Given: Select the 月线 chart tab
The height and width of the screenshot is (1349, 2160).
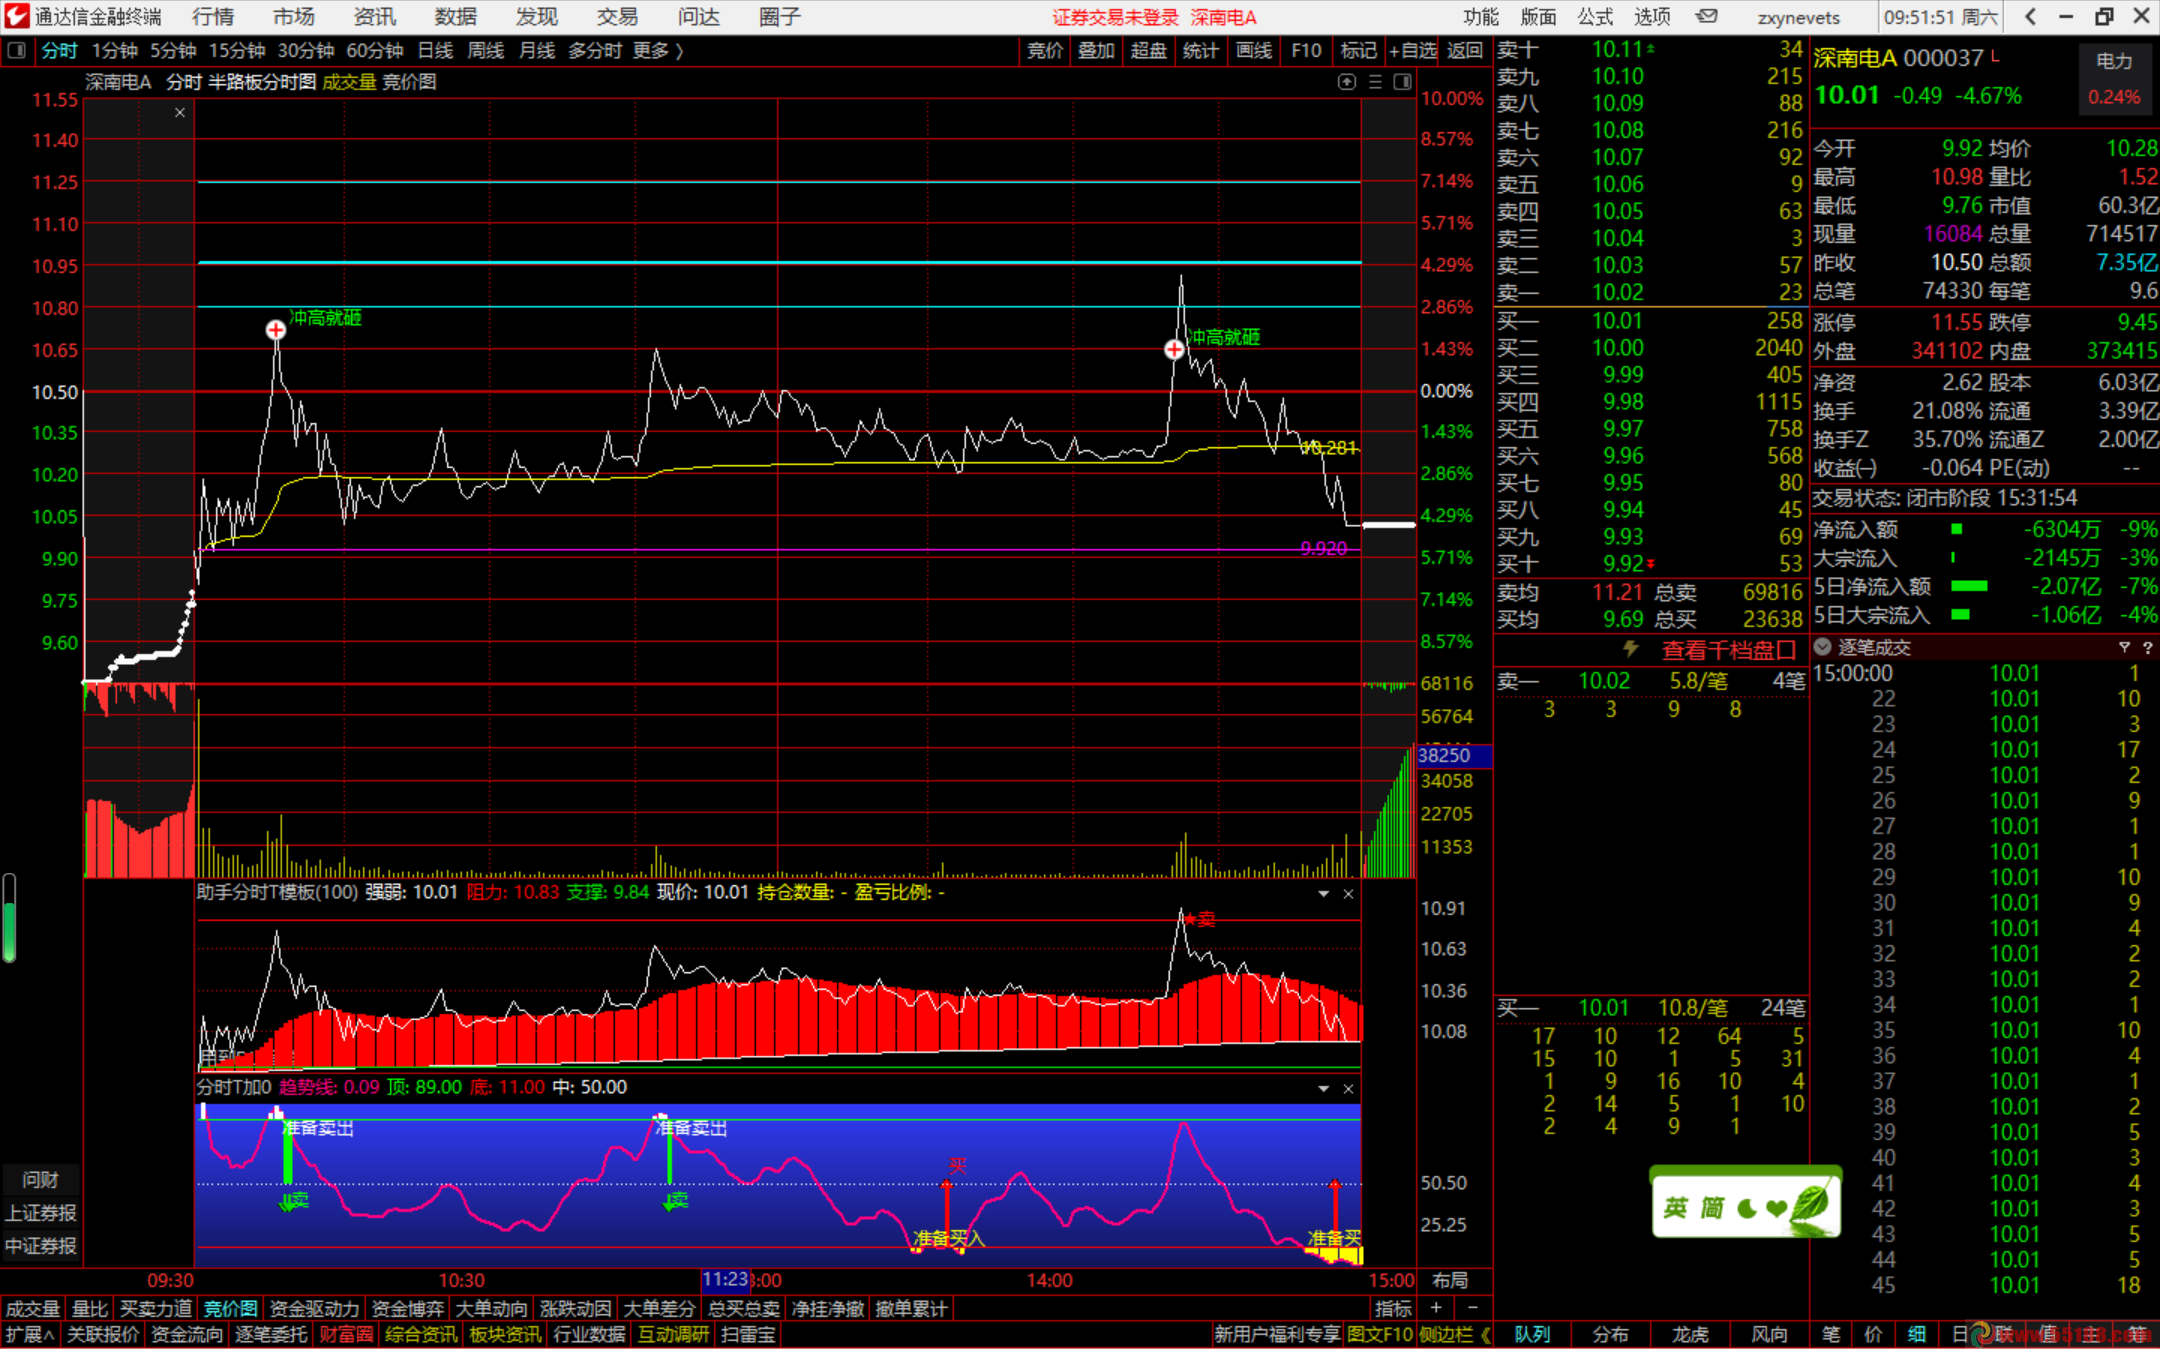Looking at the screenshot, I should [x=537, y=51].
